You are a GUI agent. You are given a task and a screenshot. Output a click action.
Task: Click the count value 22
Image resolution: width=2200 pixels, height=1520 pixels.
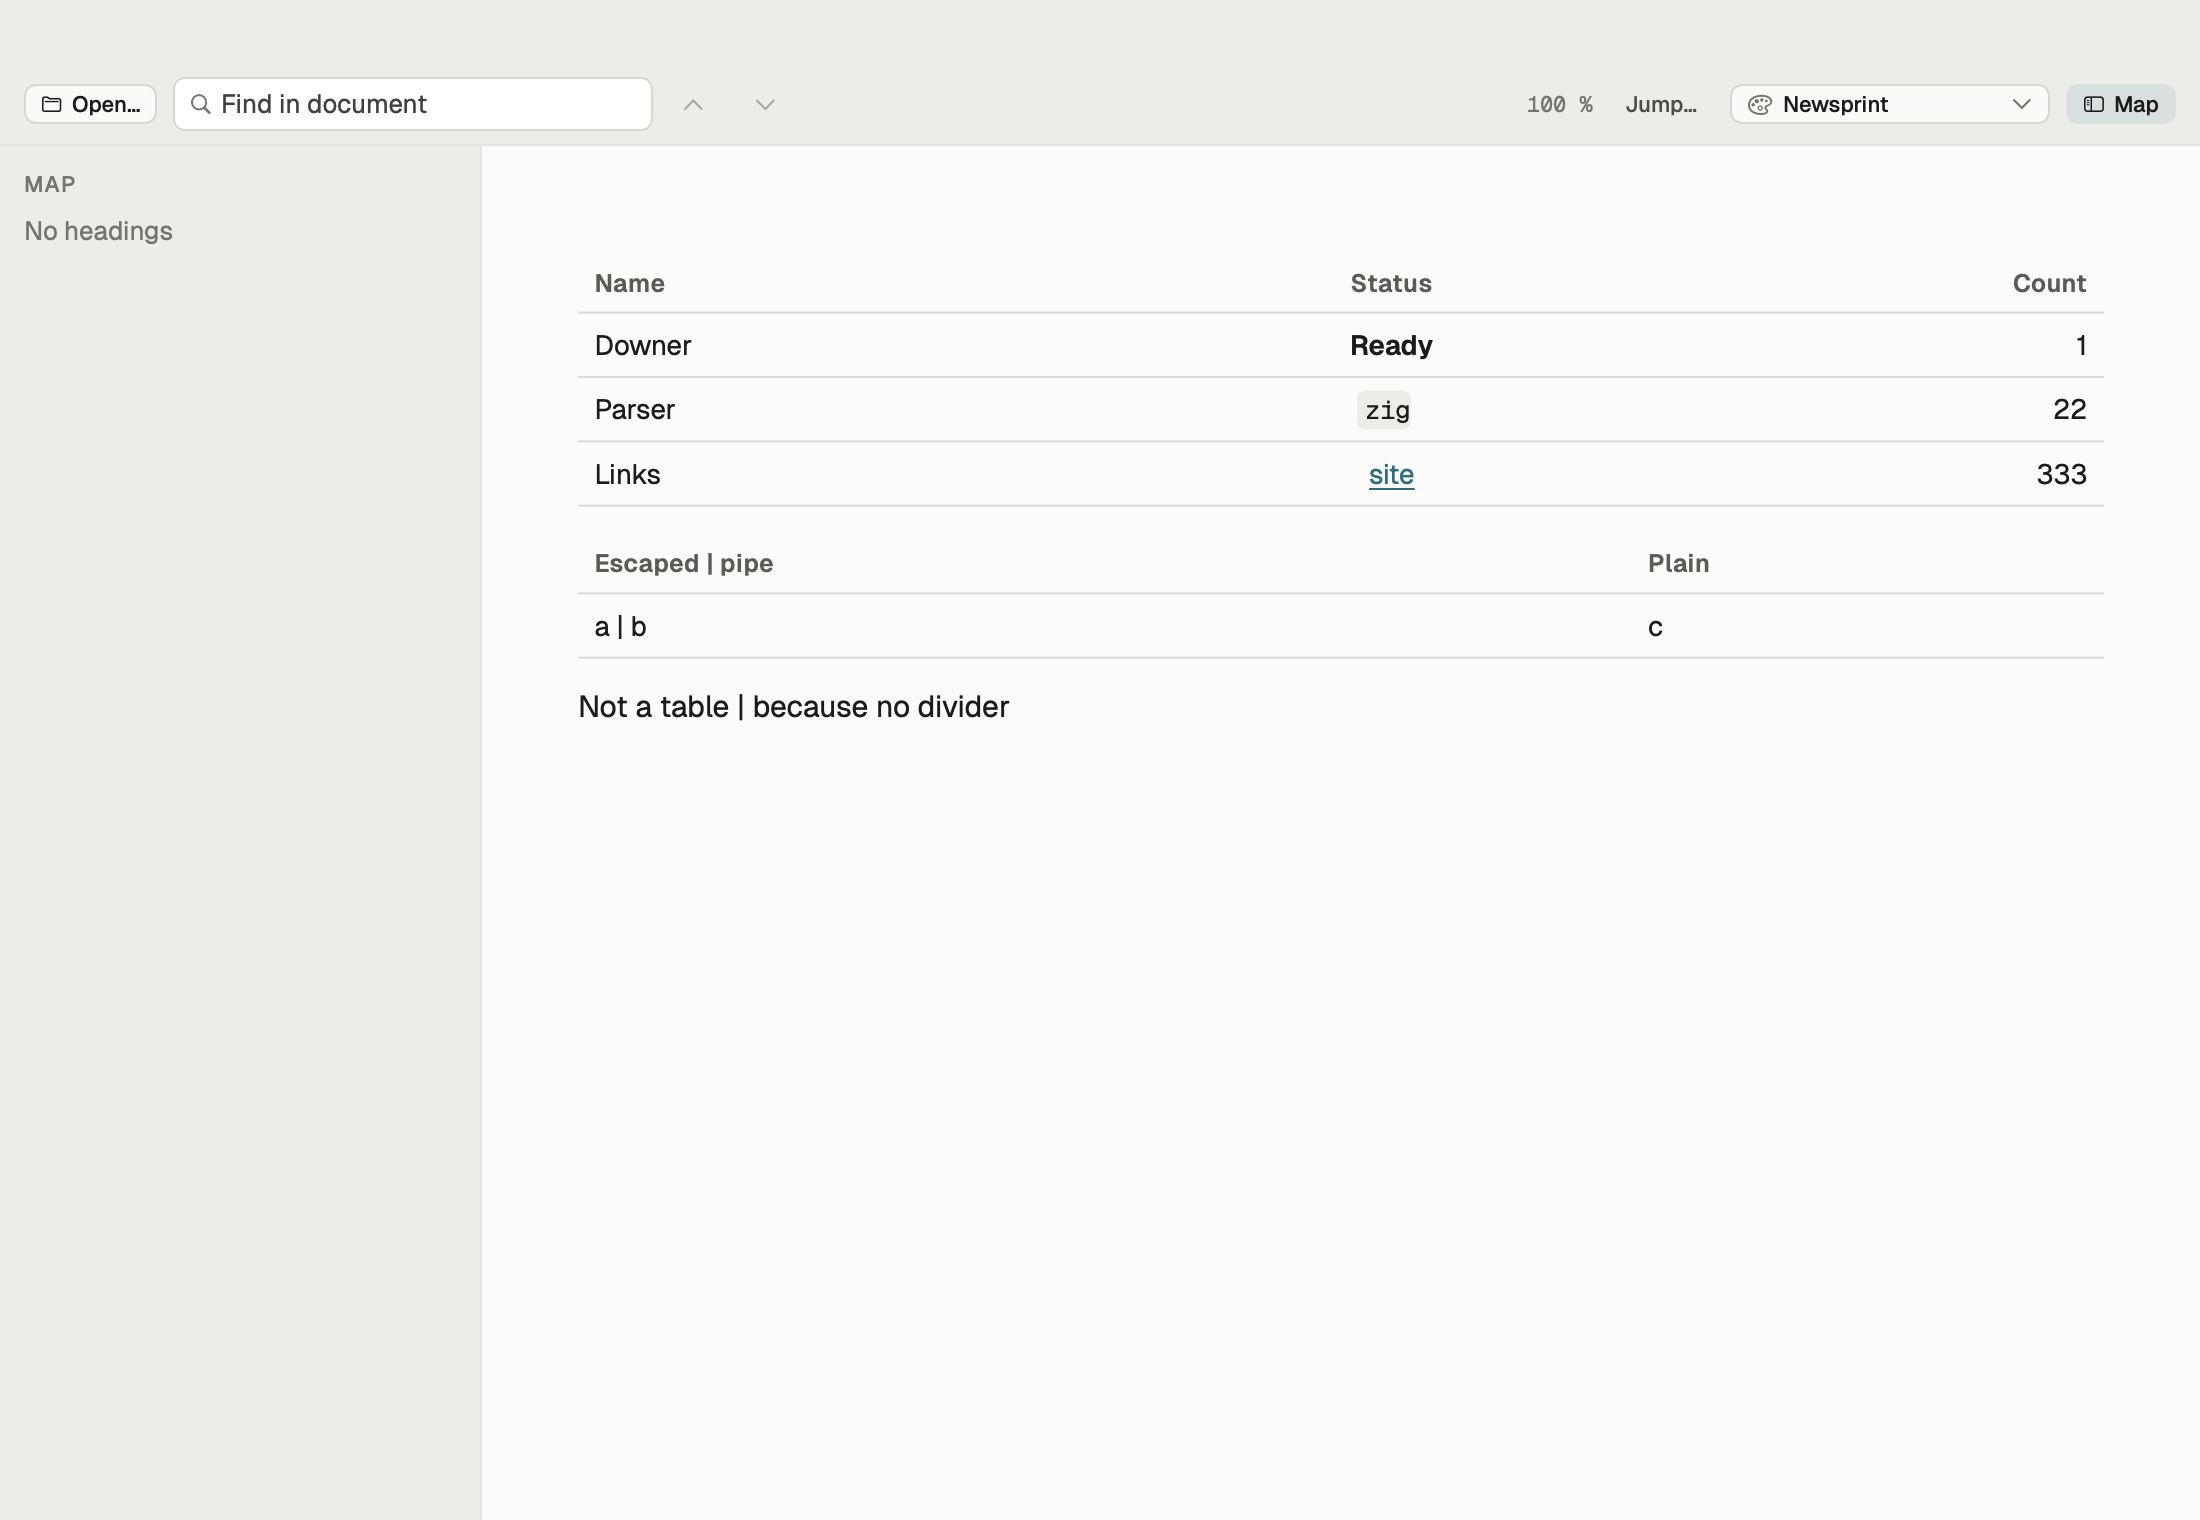[x=2069, y=409]
